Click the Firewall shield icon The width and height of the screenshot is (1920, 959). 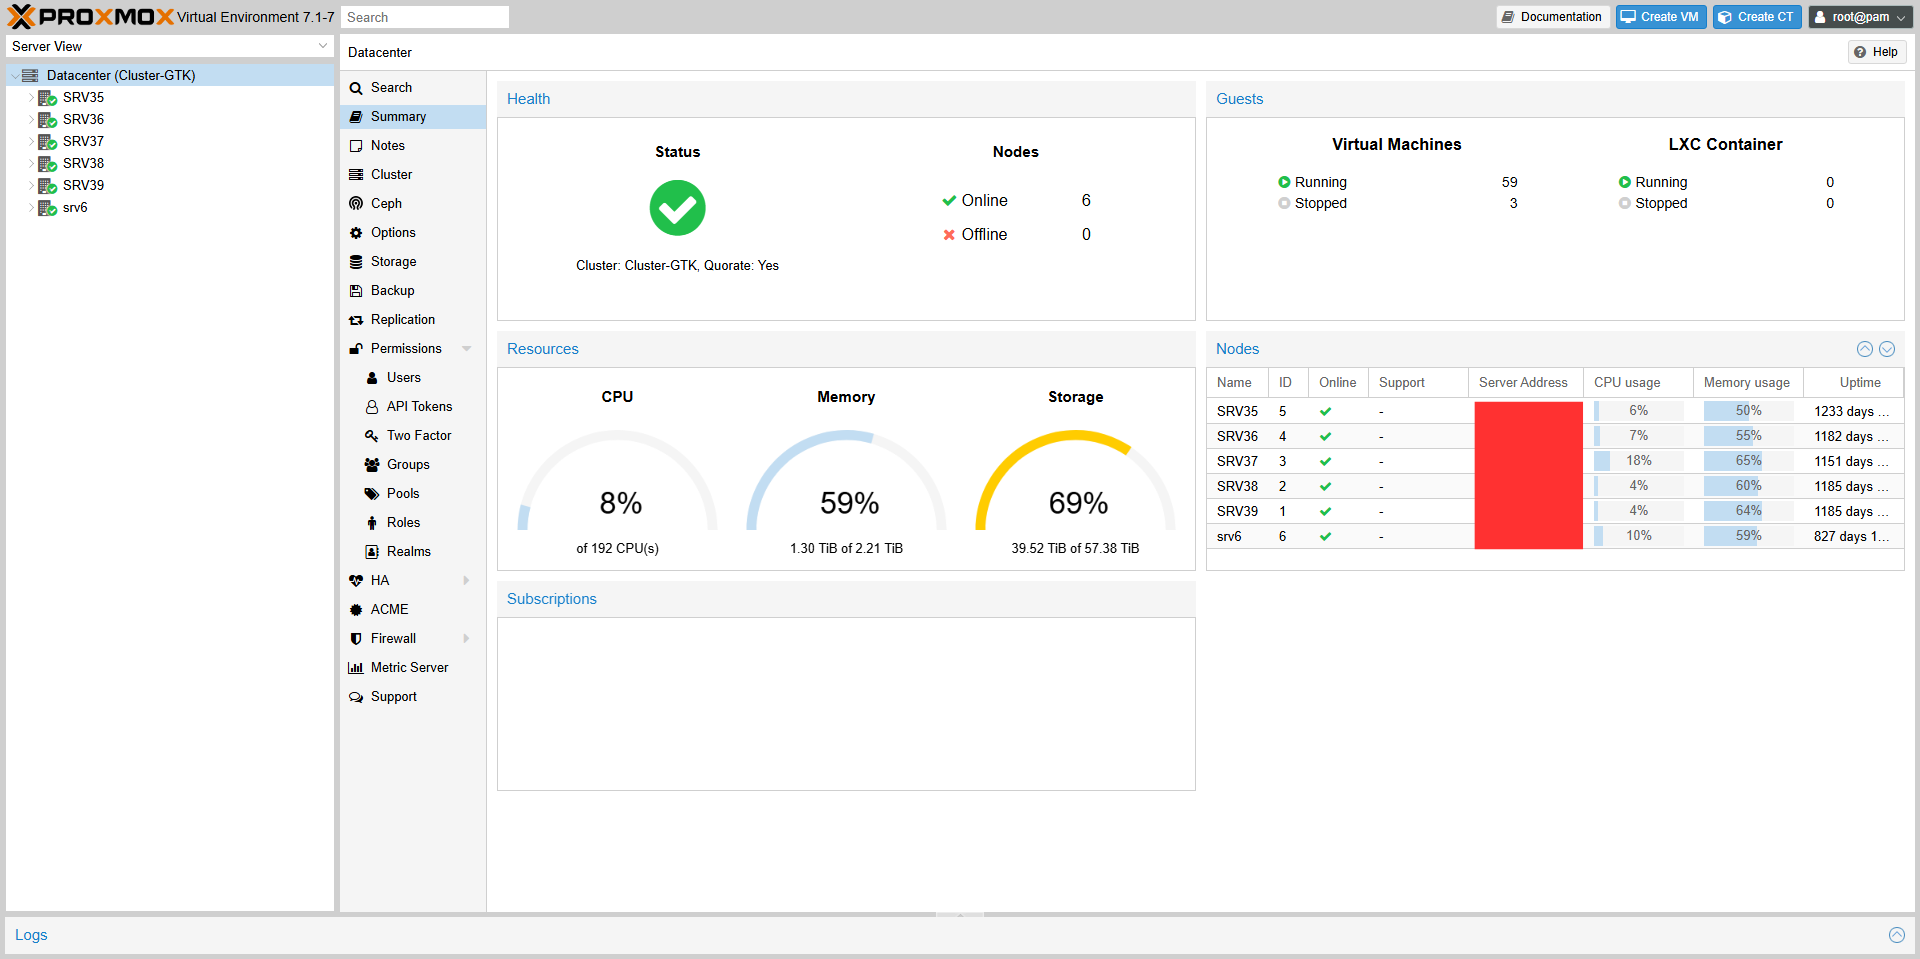click(356, 639)
